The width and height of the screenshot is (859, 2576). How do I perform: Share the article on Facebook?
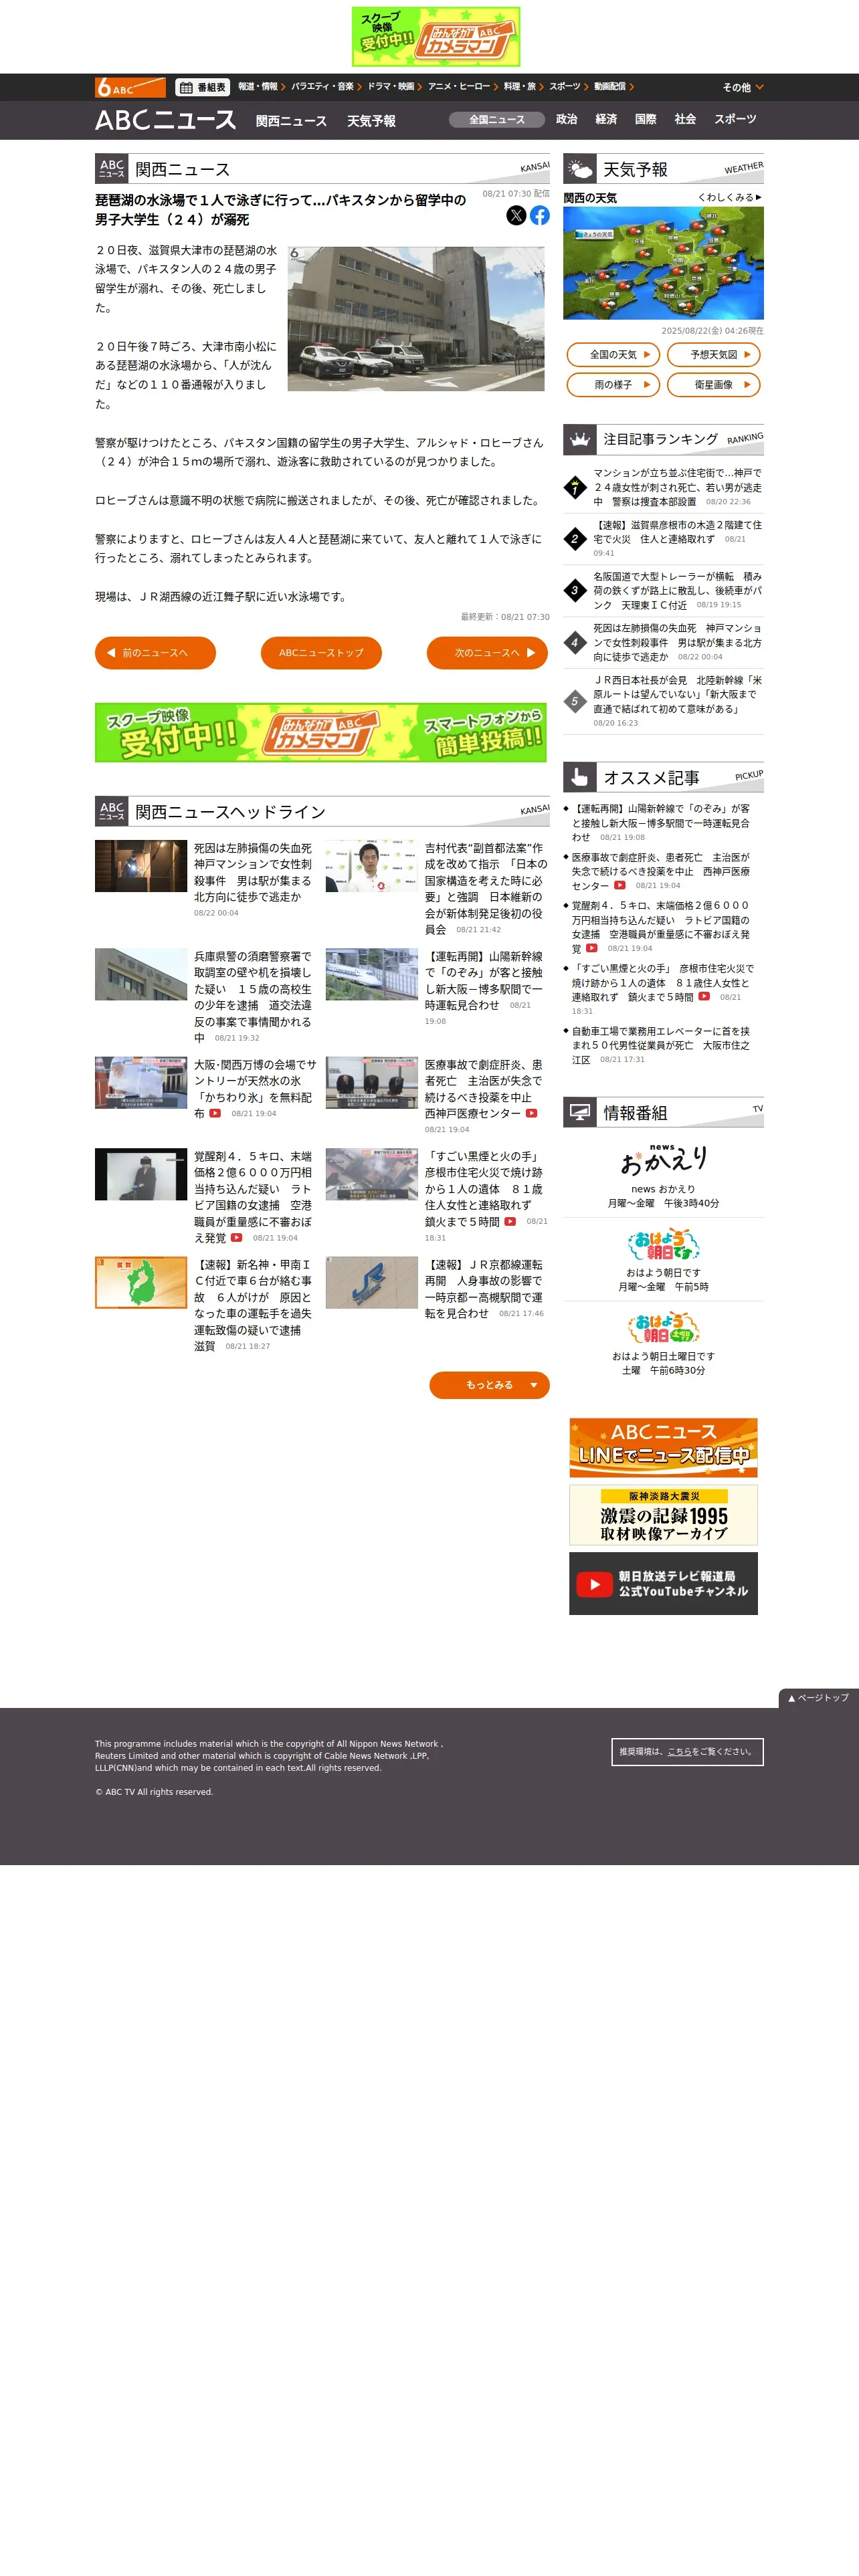tap(540, 215)
